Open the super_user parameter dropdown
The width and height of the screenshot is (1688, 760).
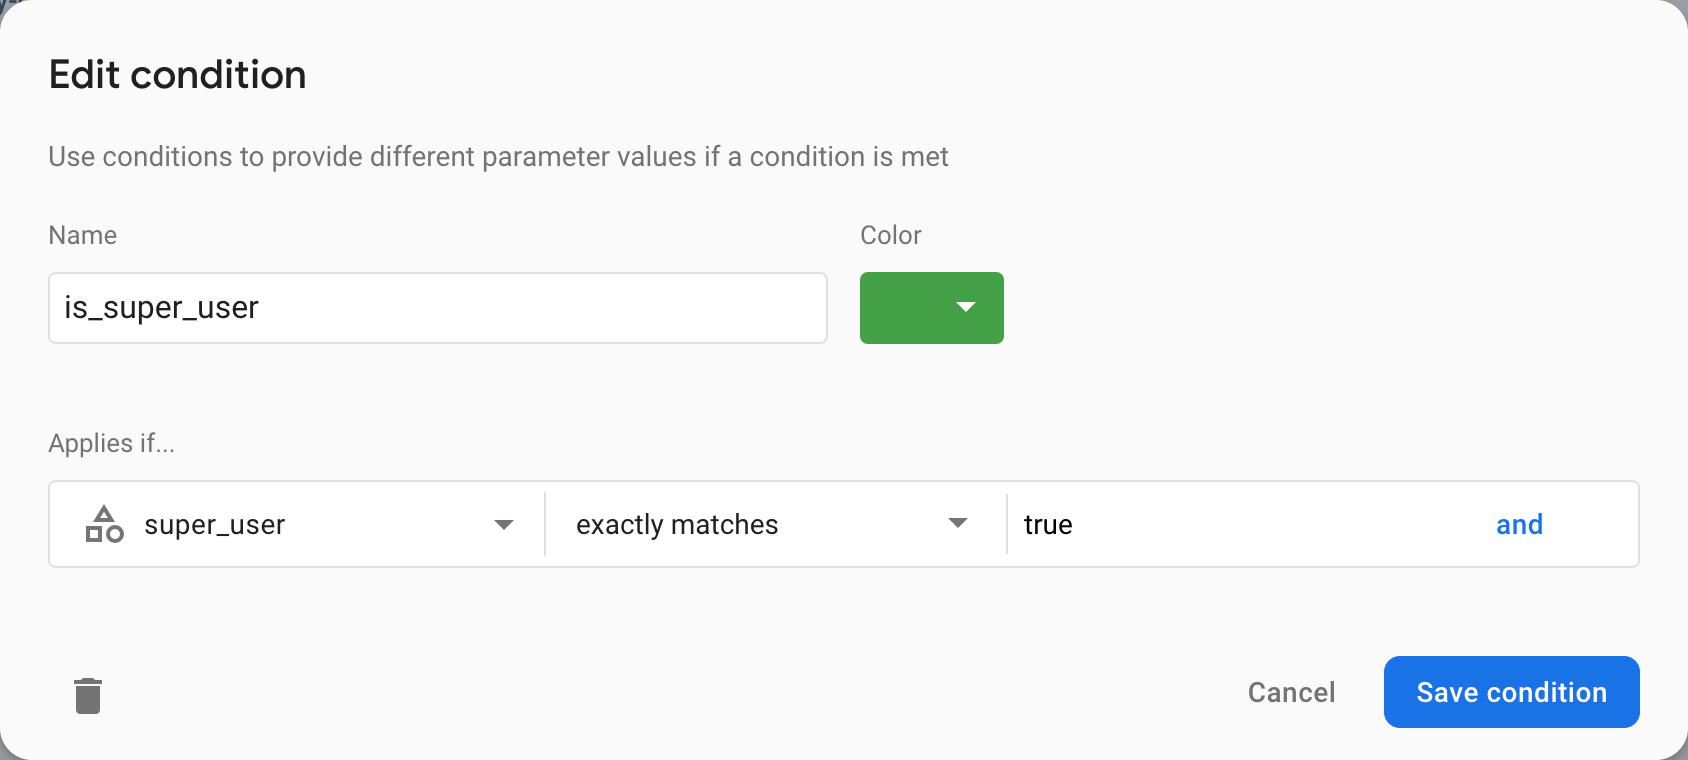click(x=300, y=524)
